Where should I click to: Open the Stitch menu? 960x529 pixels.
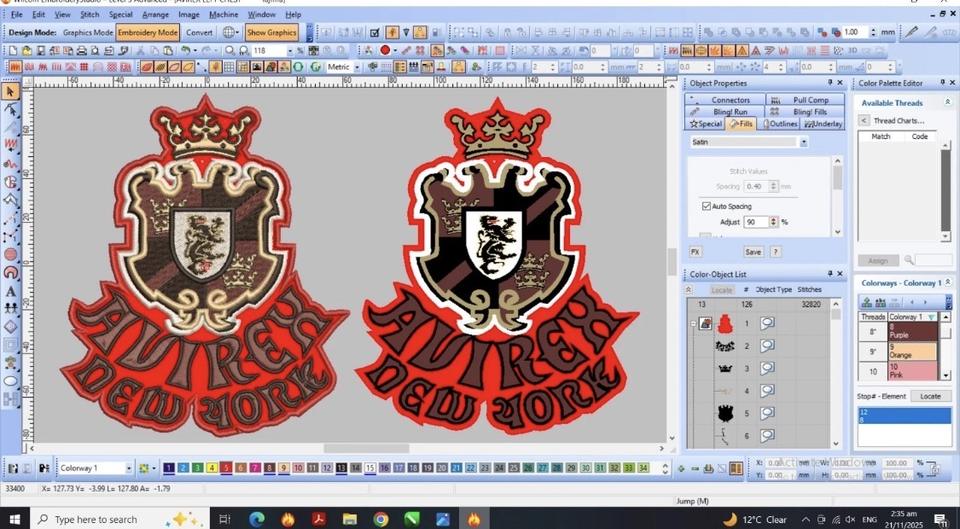click(x=89, y=14)
